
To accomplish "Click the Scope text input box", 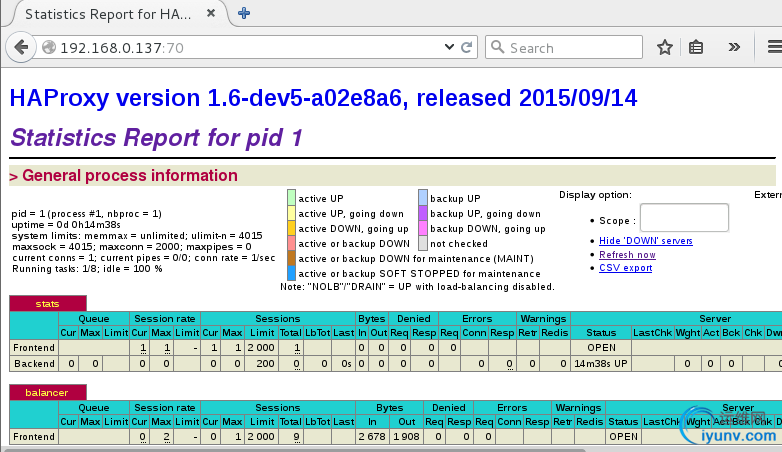I will tap(684, 218).
